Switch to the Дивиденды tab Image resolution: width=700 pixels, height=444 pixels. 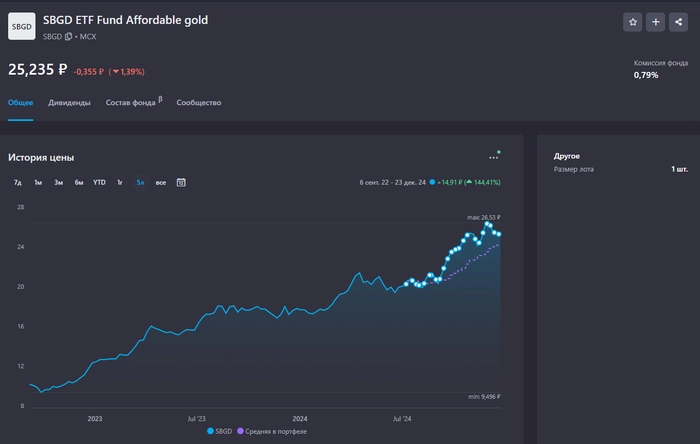pos(70,103)
